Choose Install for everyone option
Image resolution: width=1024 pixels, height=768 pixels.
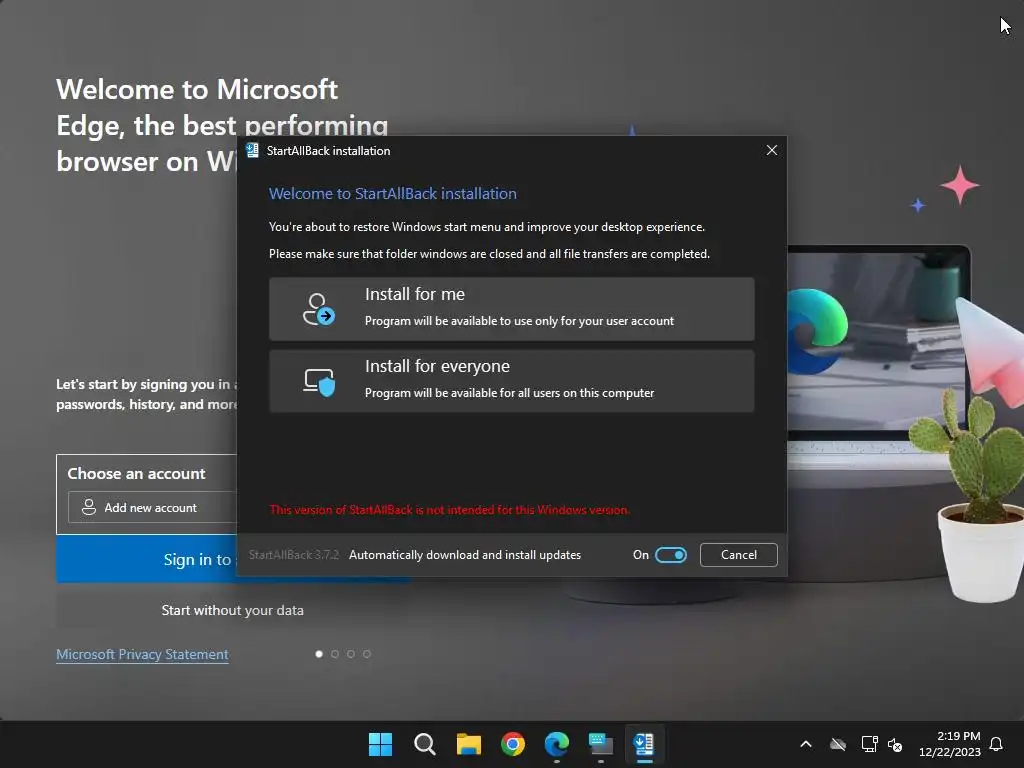point(511,381)
